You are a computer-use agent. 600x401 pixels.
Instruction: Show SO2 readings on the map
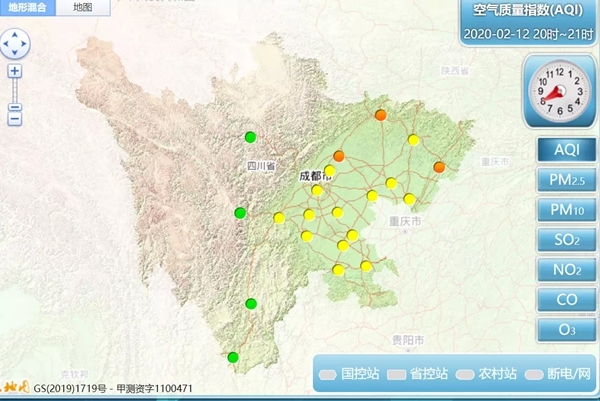pos(566,240)
